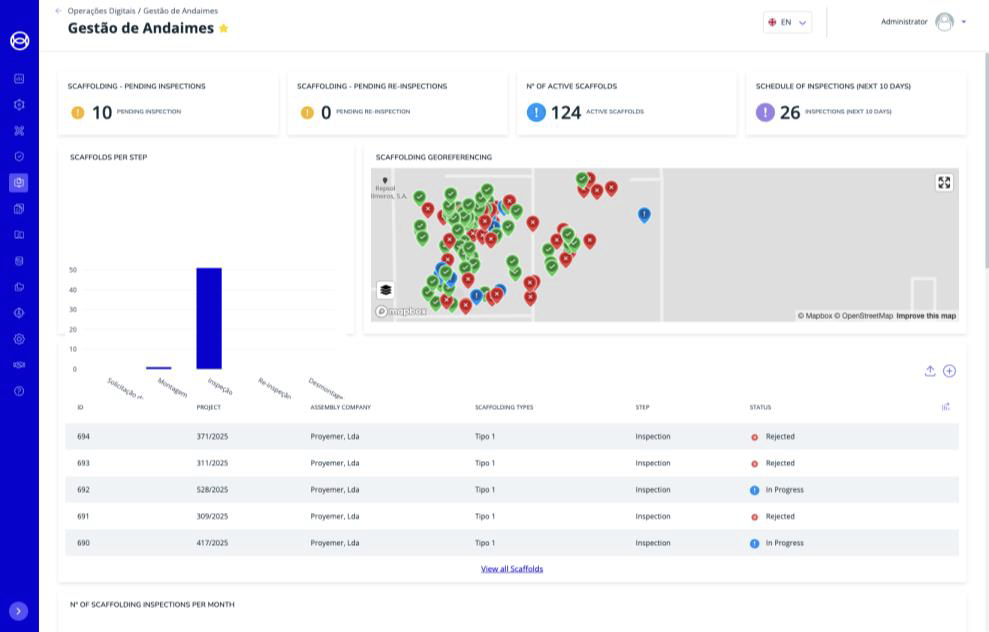The width and height of the screenshot is (989, 632).
Task: Click the Pending Inspections summary card
Action: coord(168,103)
